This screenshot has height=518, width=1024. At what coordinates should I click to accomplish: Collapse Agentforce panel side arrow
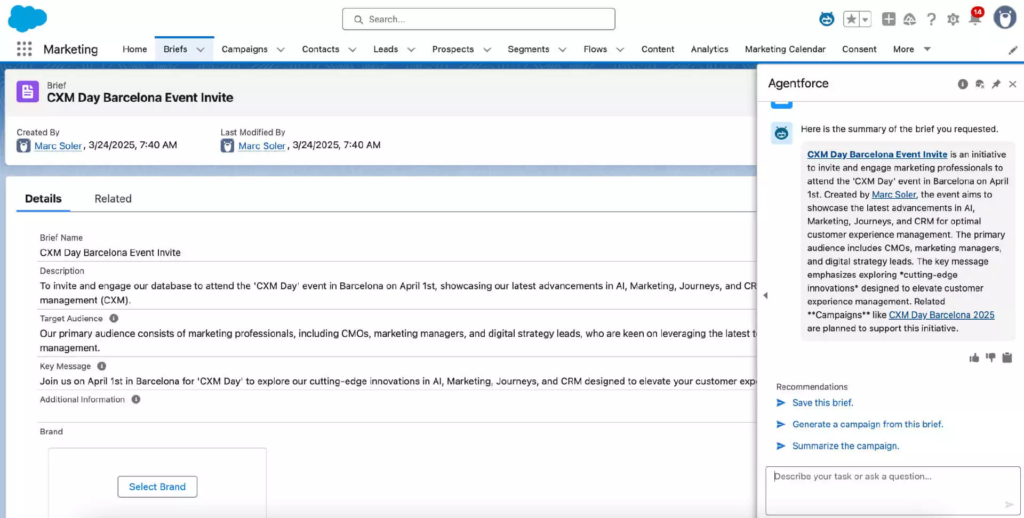pos(765,295)
